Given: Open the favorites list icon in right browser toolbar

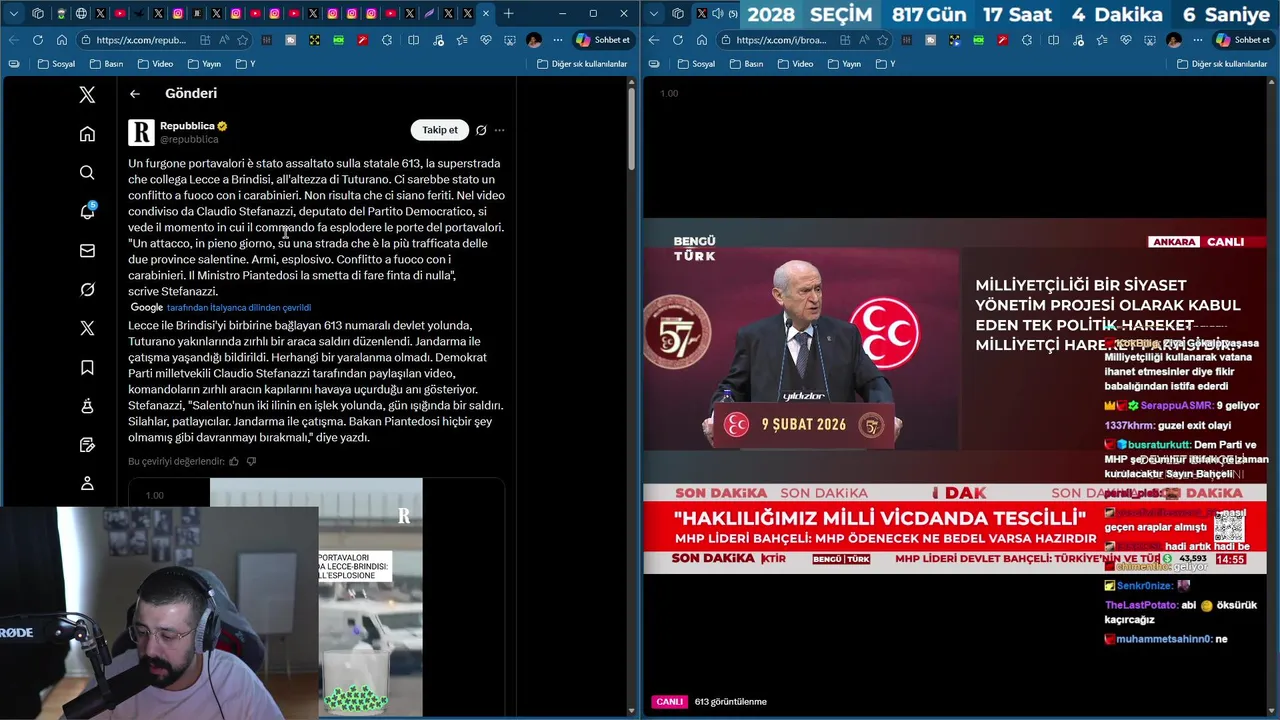Looking at the screenshot, I should (x=1101, y=40).
